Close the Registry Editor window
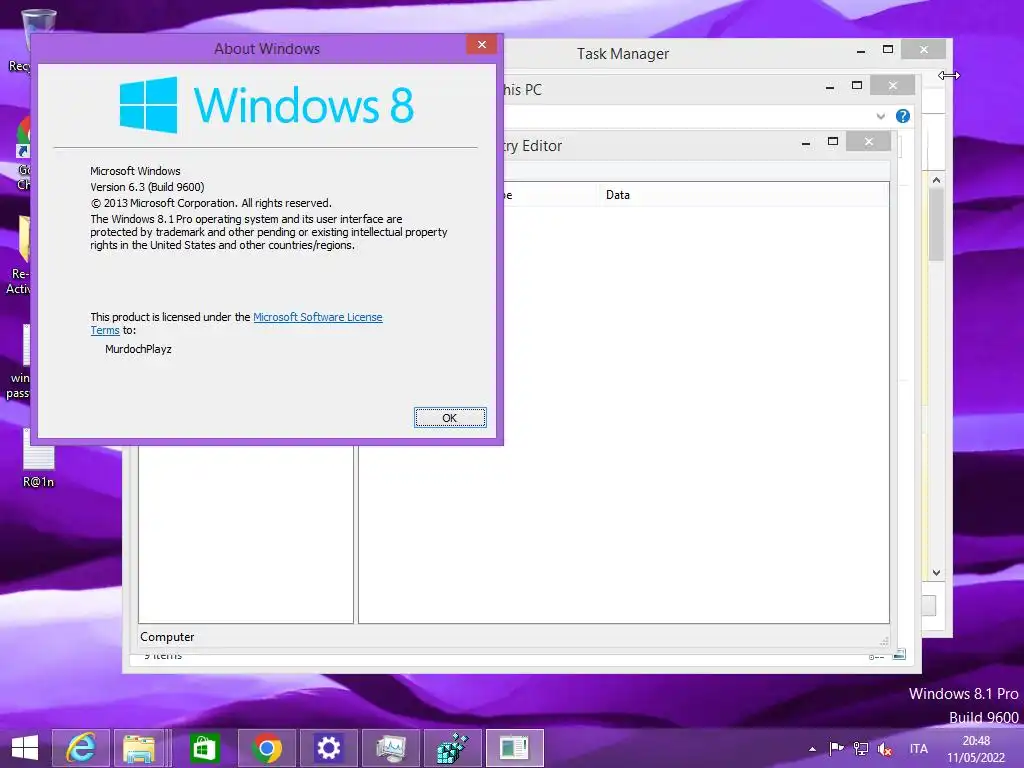This screenshot has width=1024, height=768. tap(869, 142)
